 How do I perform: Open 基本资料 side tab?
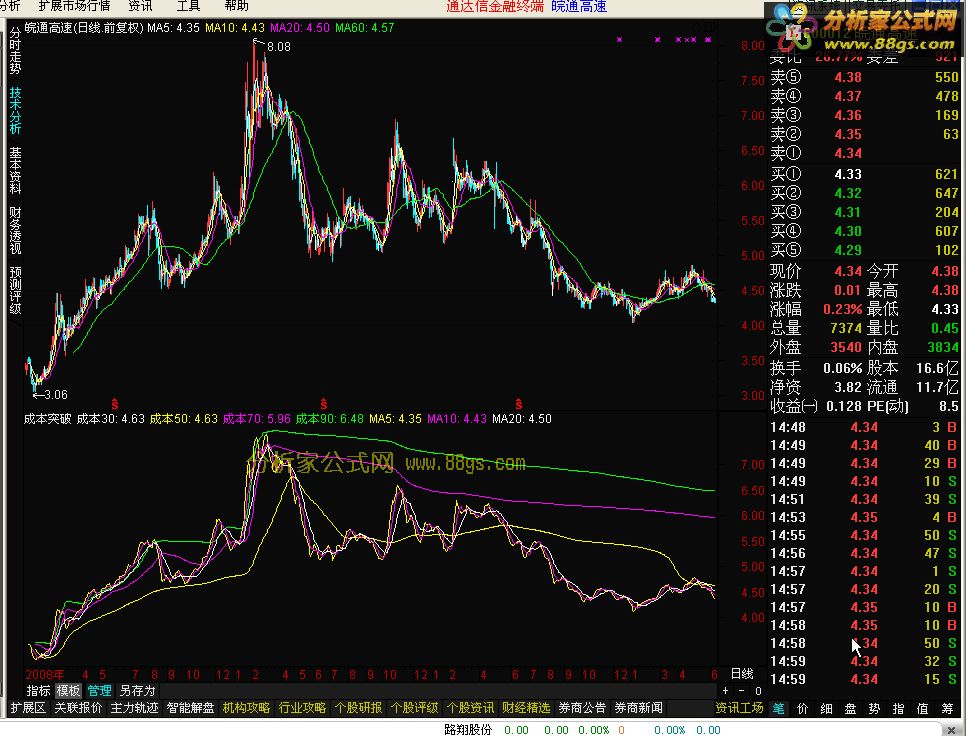15,170
